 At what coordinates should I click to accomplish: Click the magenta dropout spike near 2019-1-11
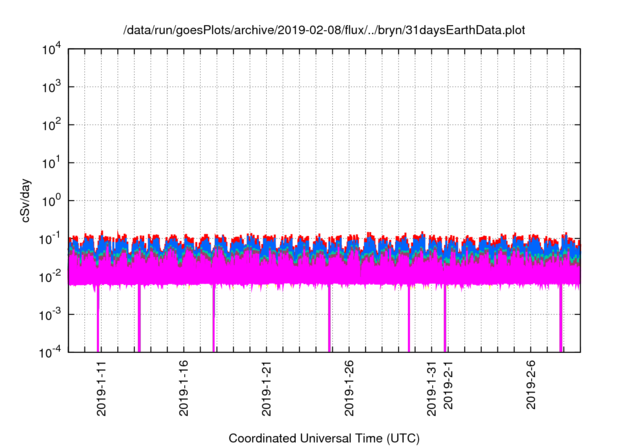tap(98, 319)
